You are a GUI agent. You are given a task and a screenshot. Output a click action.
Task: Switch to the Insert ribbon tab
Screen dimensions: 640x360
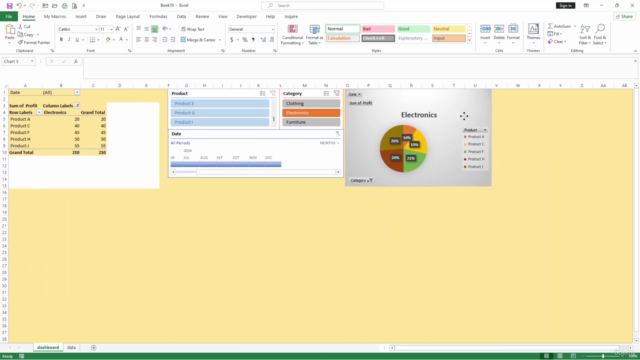[x=81, y=16]
